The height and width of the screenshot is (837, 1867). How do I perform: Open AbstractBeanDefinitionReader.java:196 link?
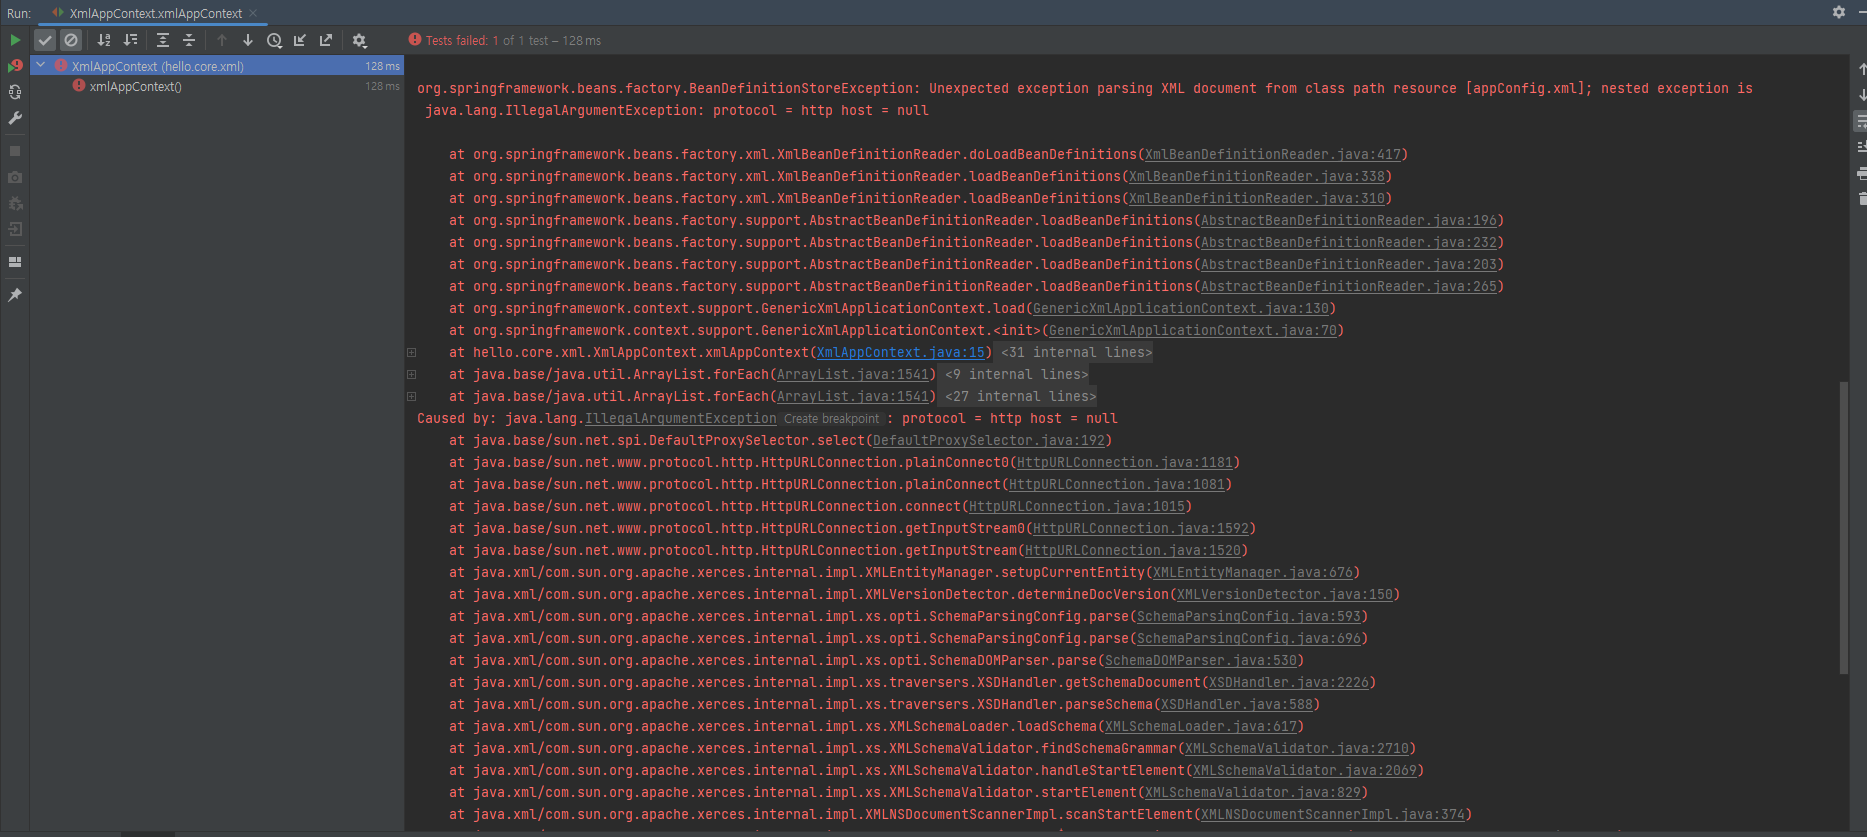(x=1348, y=220)
